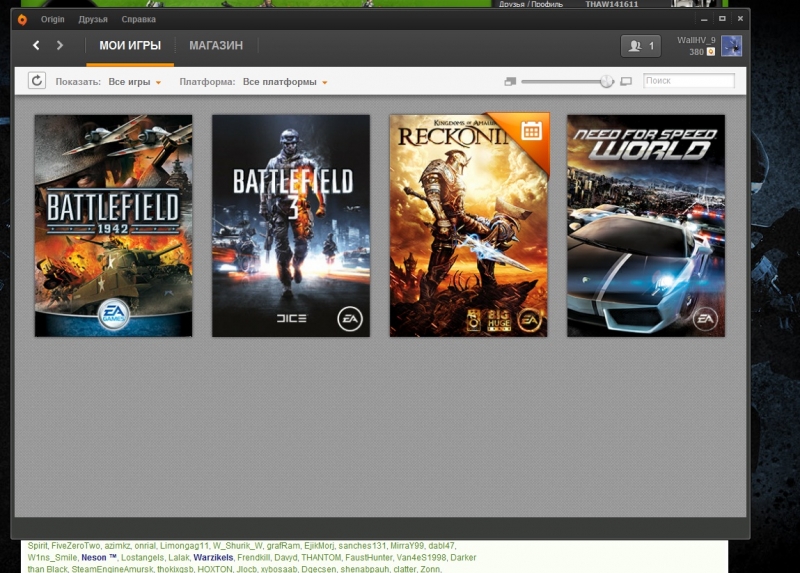Select the Battlefield 1942 game cover
Screen dimensions: 800x573
(x=113, y=226)
